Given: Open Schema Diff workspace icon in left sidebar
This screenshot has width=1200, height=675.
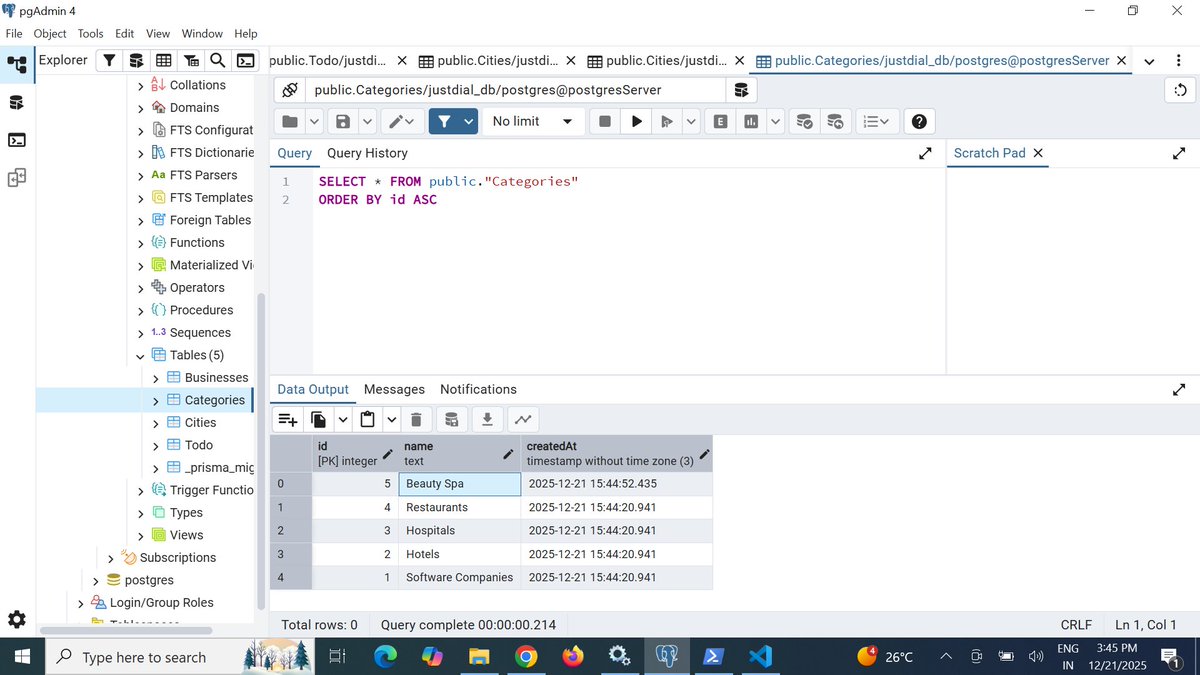Looking at the screenshot, I should coord(17,178).
